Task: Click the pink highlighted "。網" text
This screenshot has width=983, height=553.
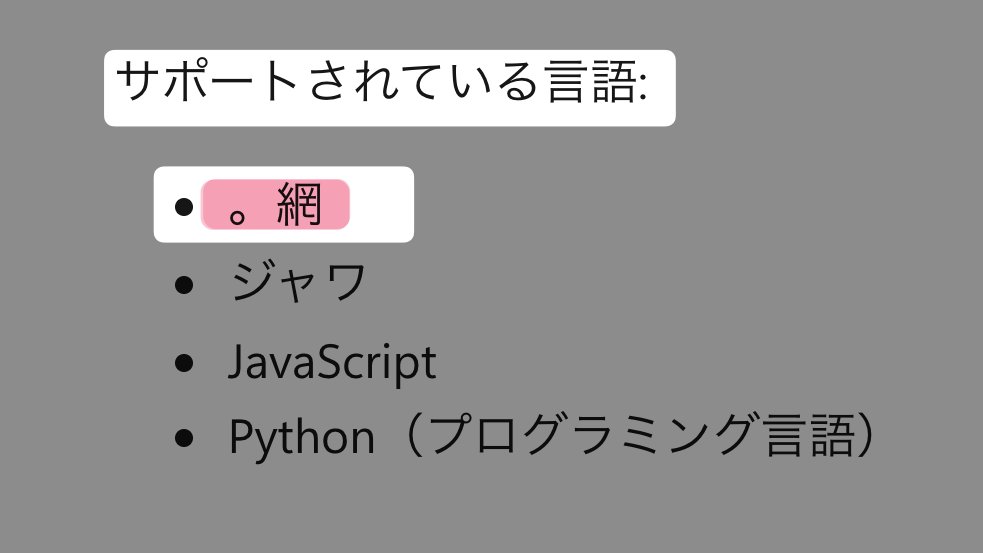Action: [x=275, y=205]
